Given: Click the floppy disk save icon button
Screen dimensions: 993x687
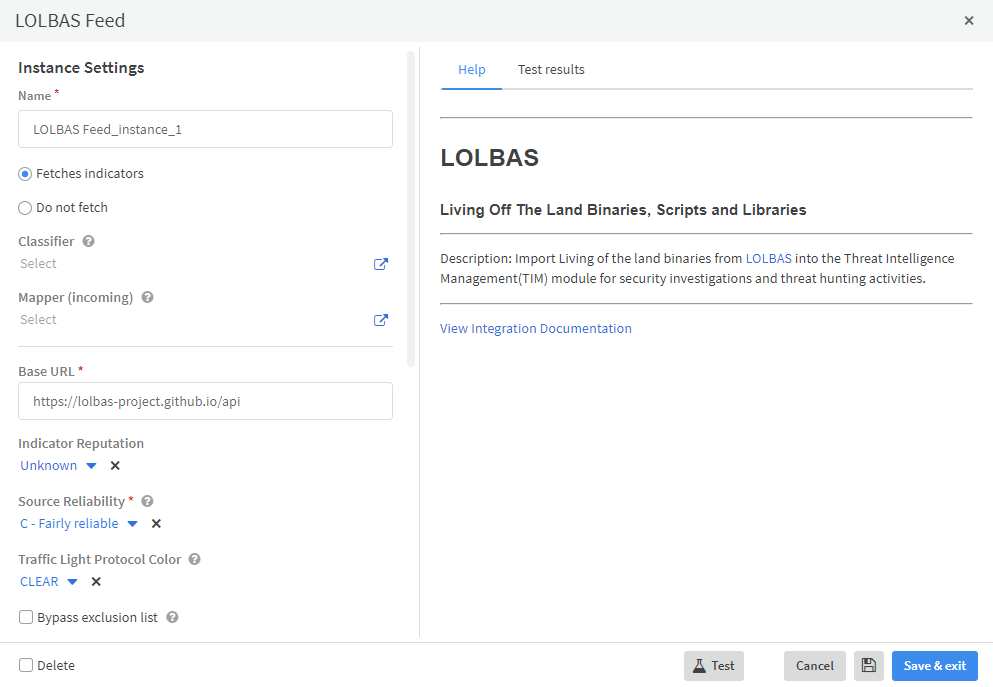Looking at the screenshot, I should click(x=869, y=666).
